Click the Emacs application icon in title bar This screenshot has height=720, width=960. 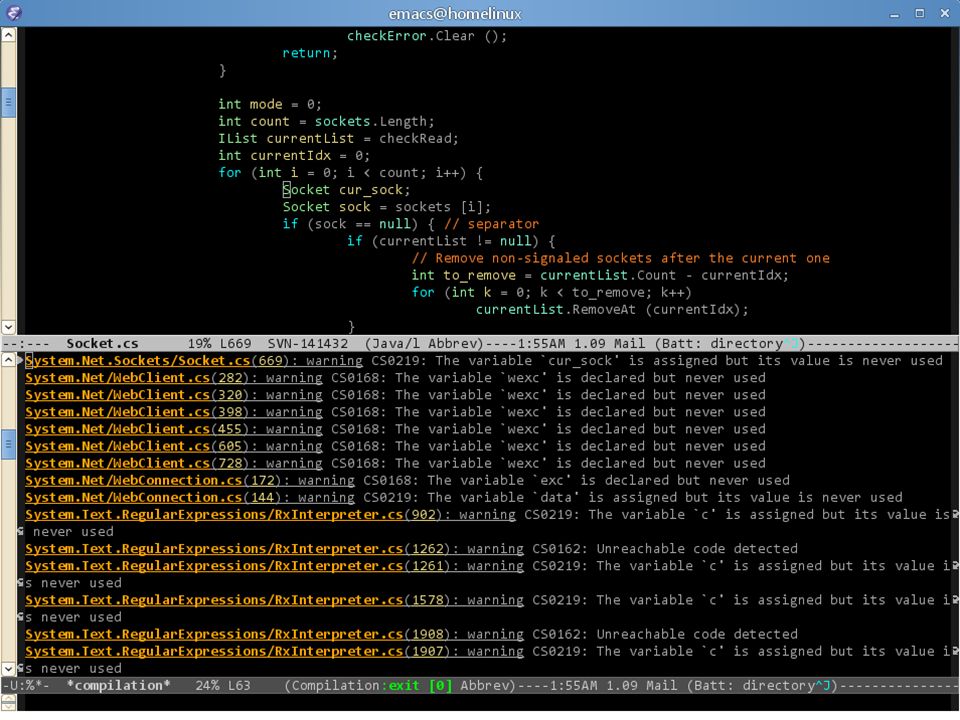coord(13,12)
